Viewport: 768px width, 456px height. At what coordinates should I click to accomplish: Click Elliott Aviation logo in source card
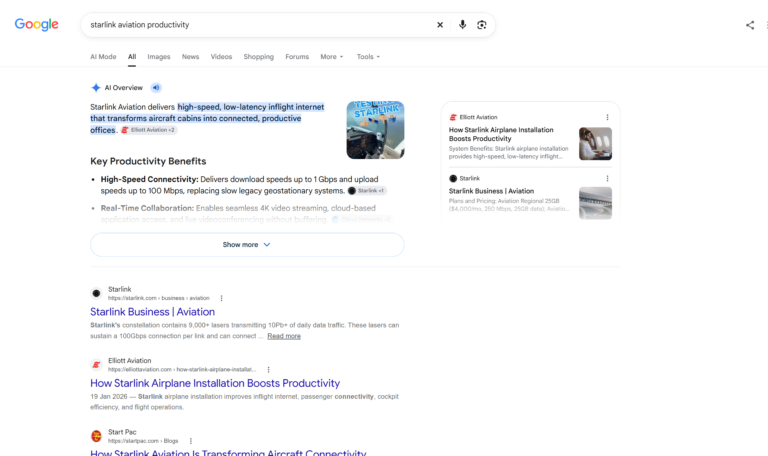pyautogui.click(x=453, y=117)
